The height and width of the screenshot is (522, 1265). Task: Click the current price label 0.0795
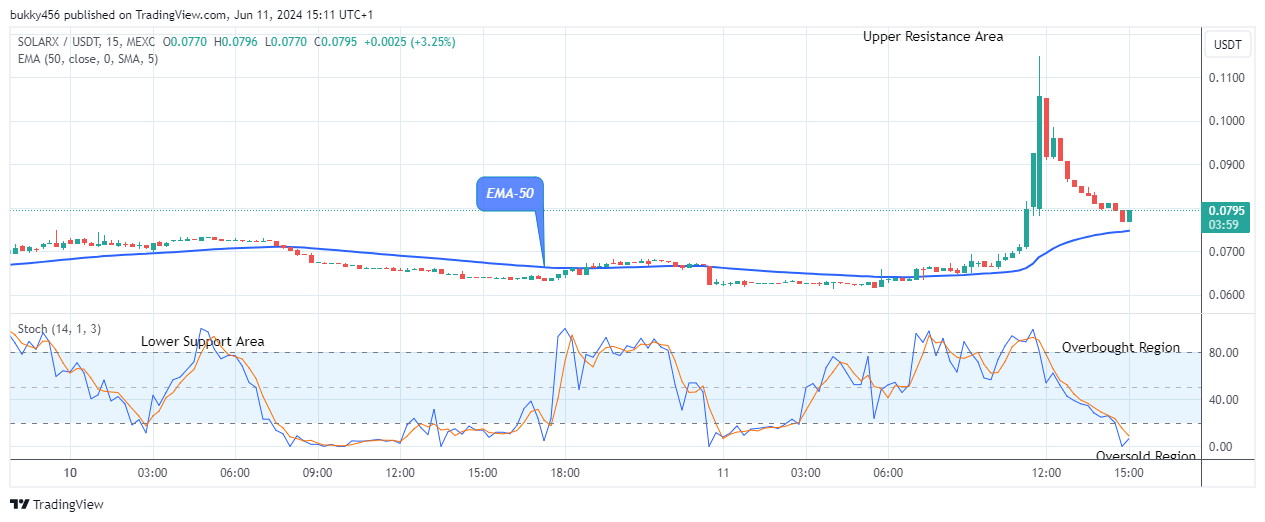pos(1227,211)
